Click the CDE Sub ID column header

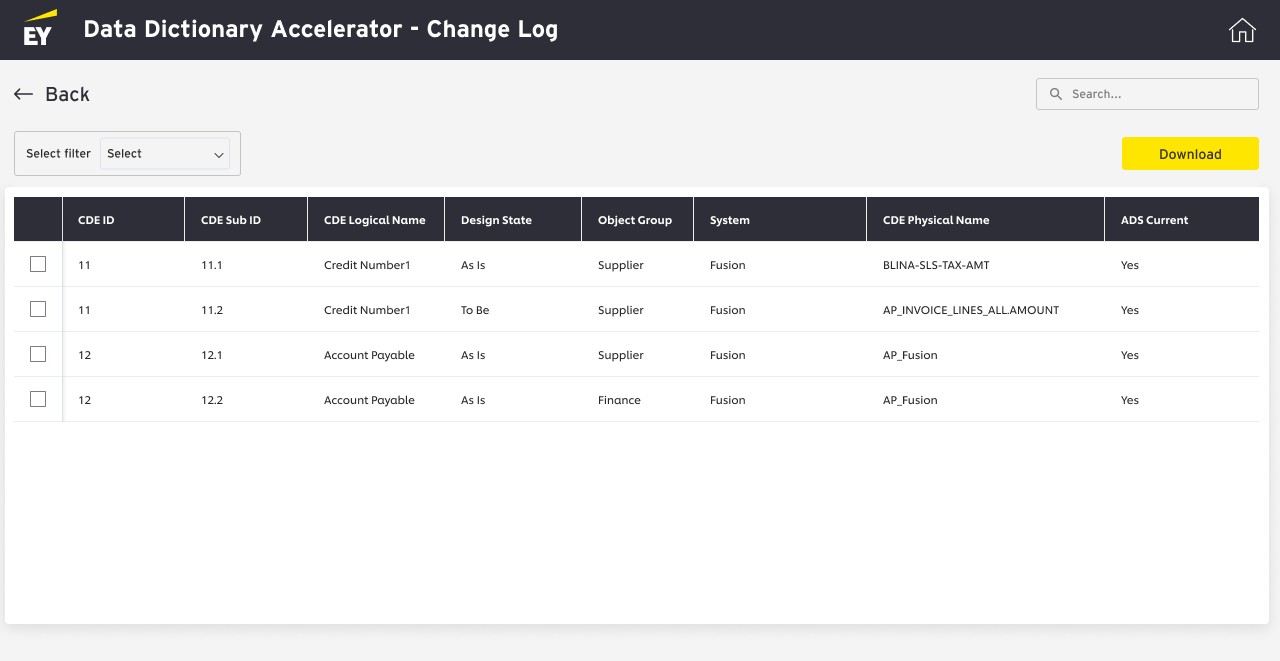[x=231, y=220]
